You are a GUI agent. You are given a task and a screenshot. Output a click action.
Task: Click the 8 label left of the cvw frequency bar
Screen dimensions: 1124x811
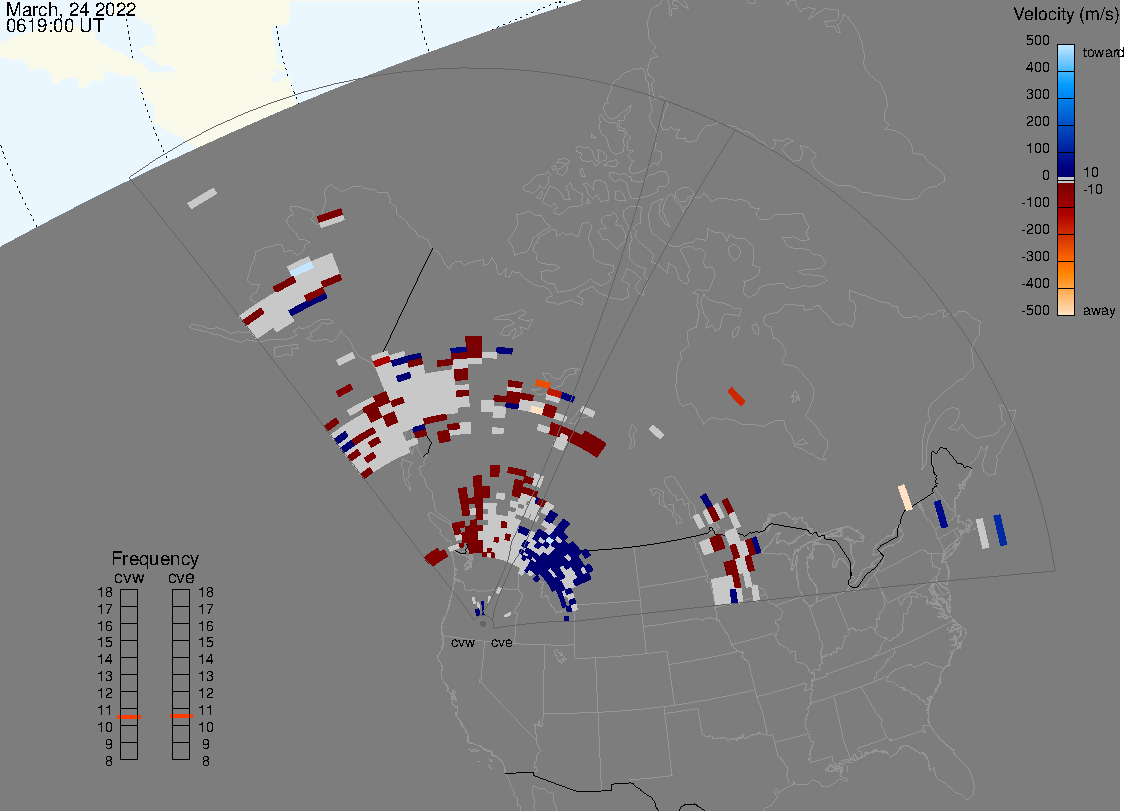pyautogui.click(x=109, y=762)
